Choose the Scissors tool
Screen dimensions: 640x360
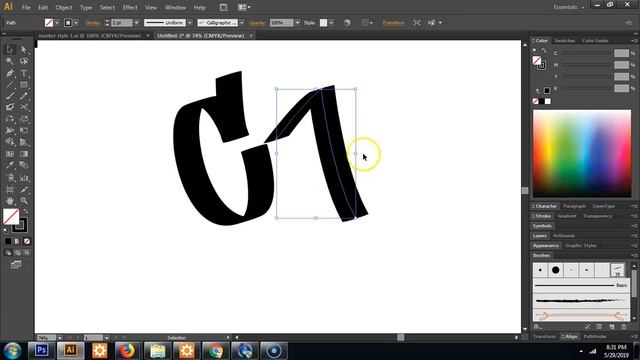pyautogui.click(x=24, y=107)
